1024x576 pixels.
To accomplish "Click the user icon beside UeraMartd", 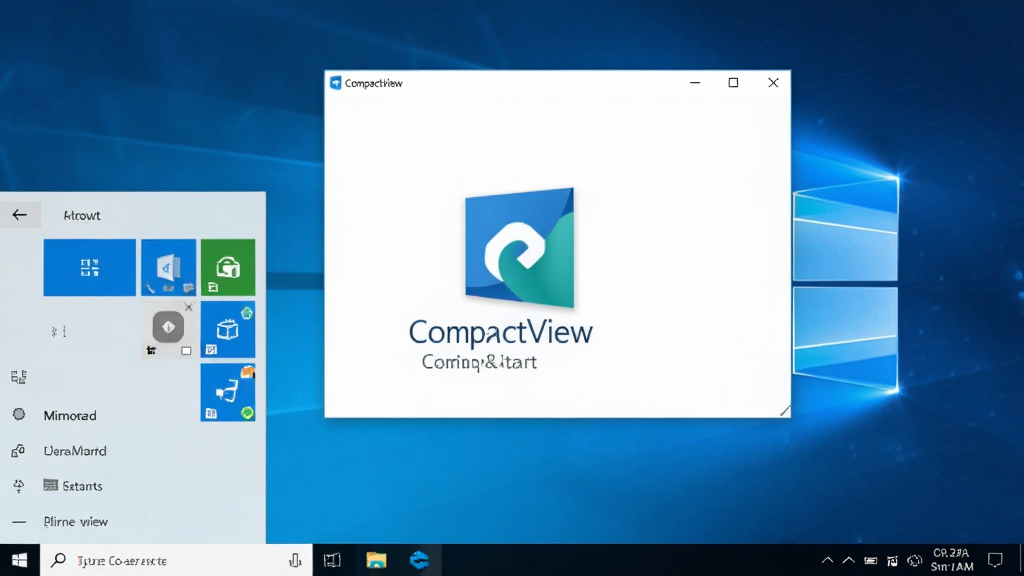I will coord(18,451).
